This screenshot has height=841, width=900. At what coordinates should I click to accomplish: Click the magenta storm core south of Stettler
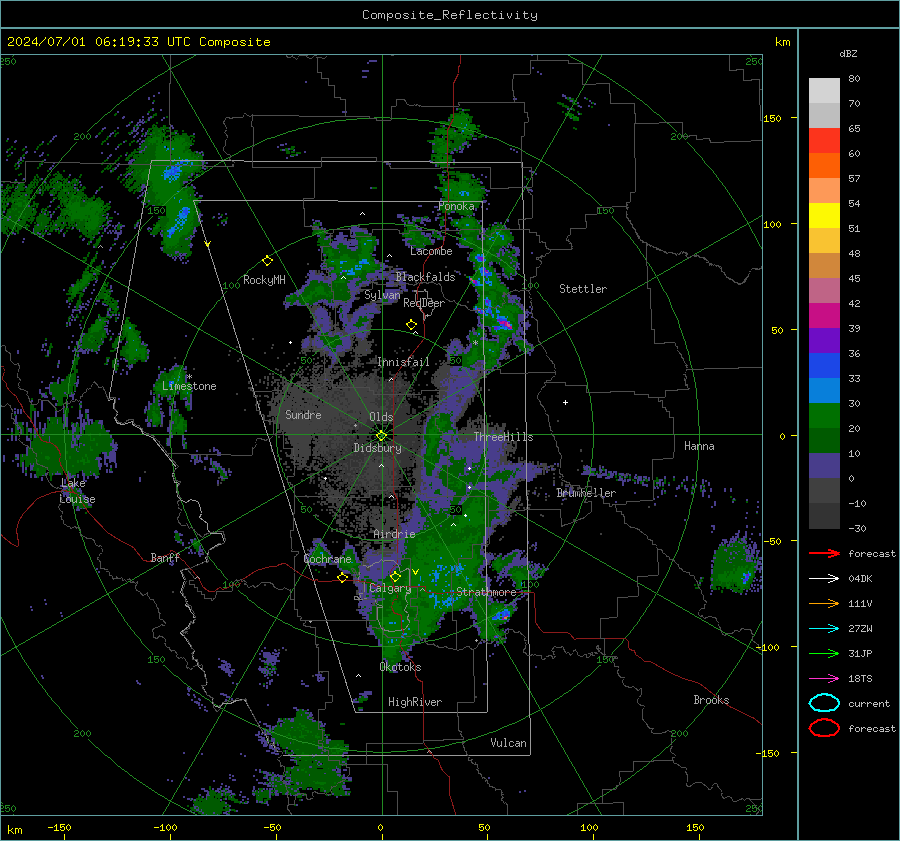503,323
